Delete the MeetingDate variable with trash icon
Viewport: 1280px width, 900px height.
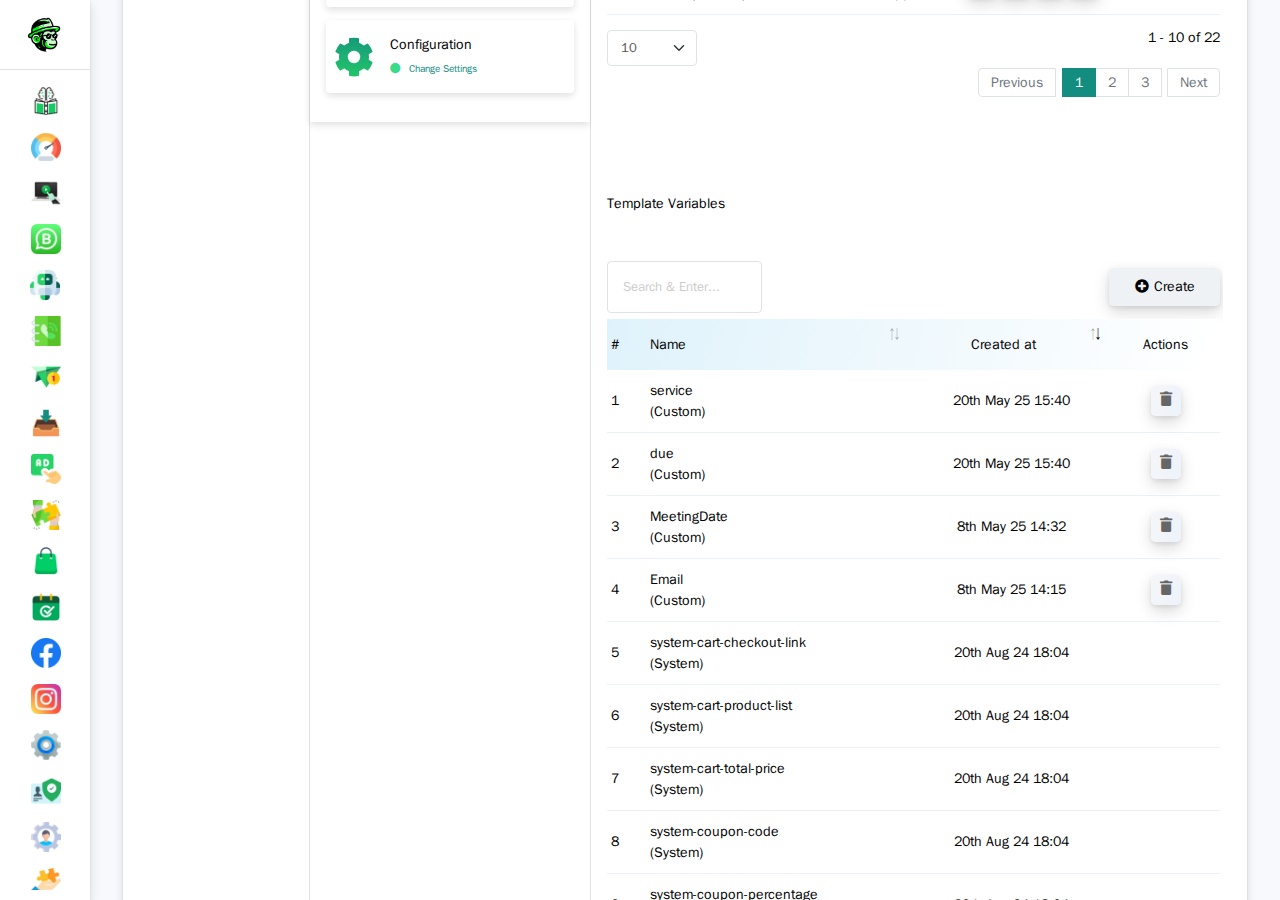(x=1166, y=526)
